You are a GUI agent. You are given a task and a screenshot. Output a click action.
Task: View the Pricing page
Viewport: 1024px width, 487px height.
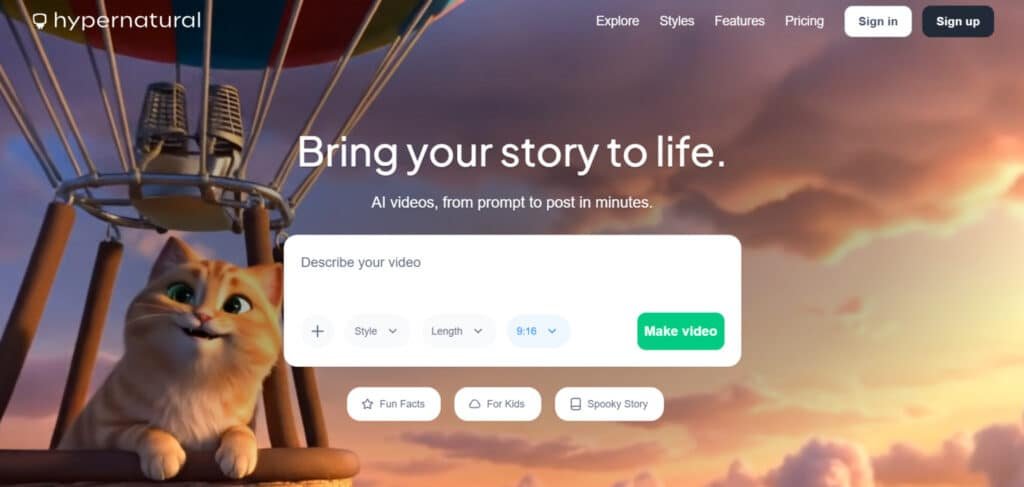click(x=804, y=21)
